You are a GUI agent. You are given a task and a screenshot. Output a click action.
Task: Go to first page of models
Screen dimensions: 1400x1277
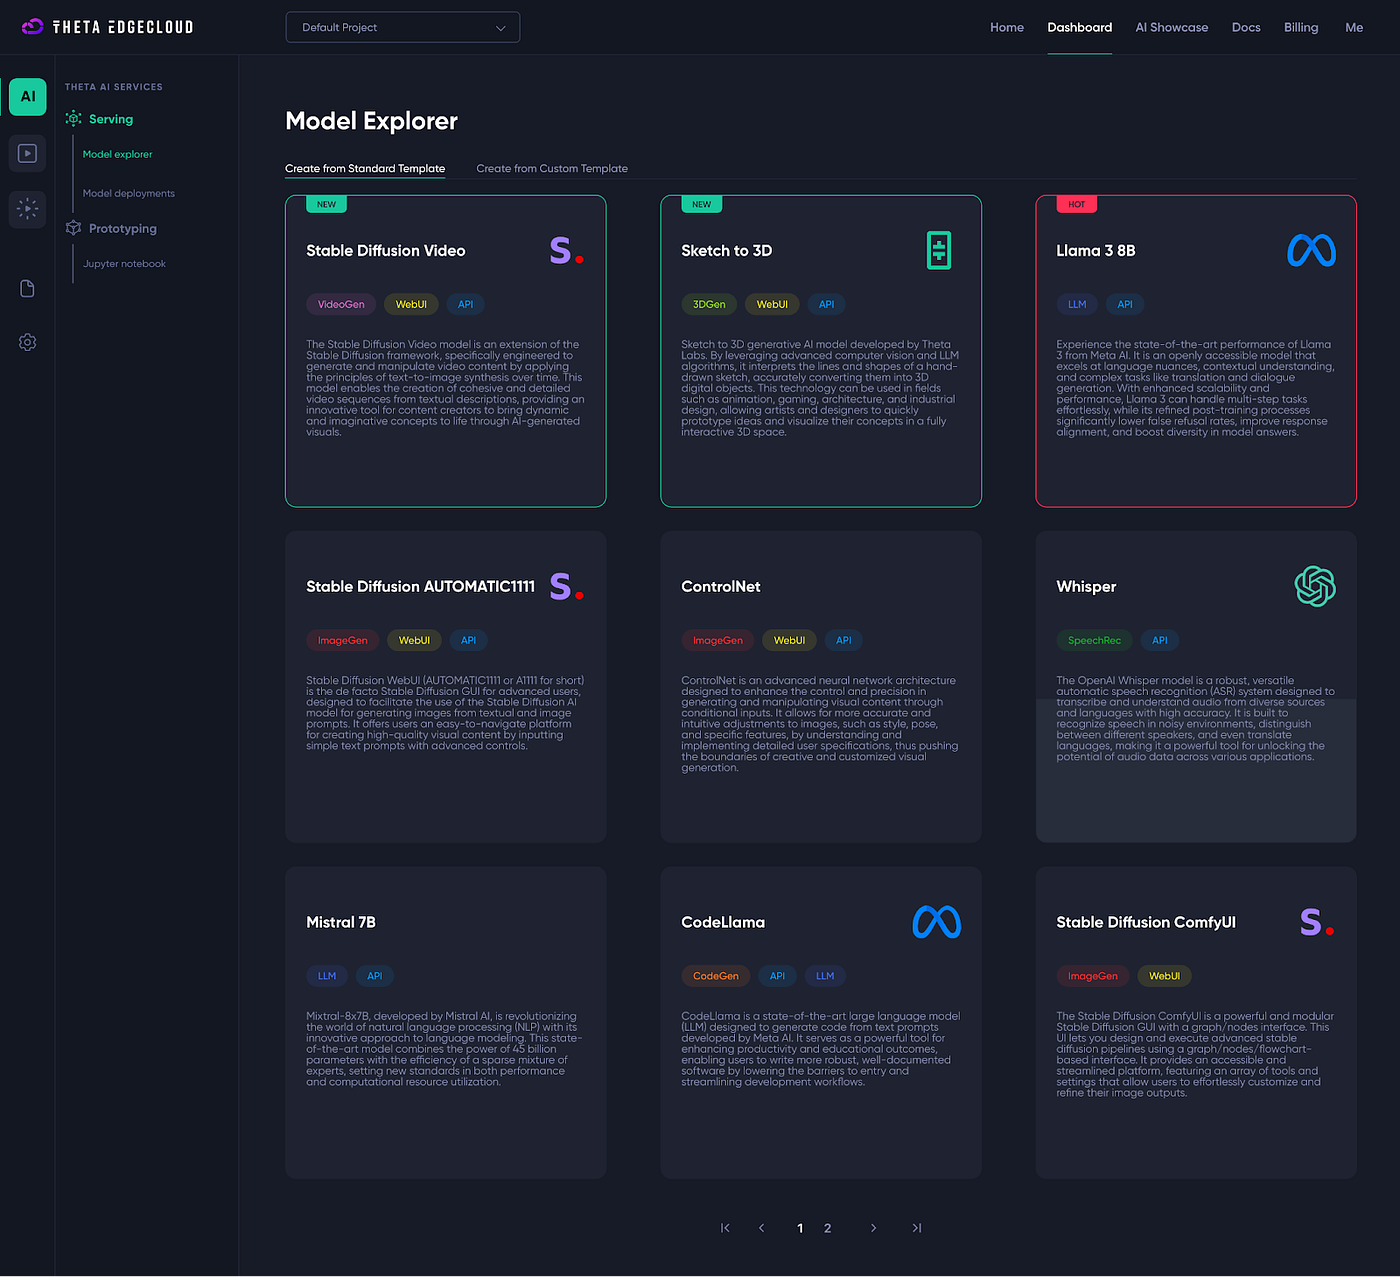coord(725,1228)
